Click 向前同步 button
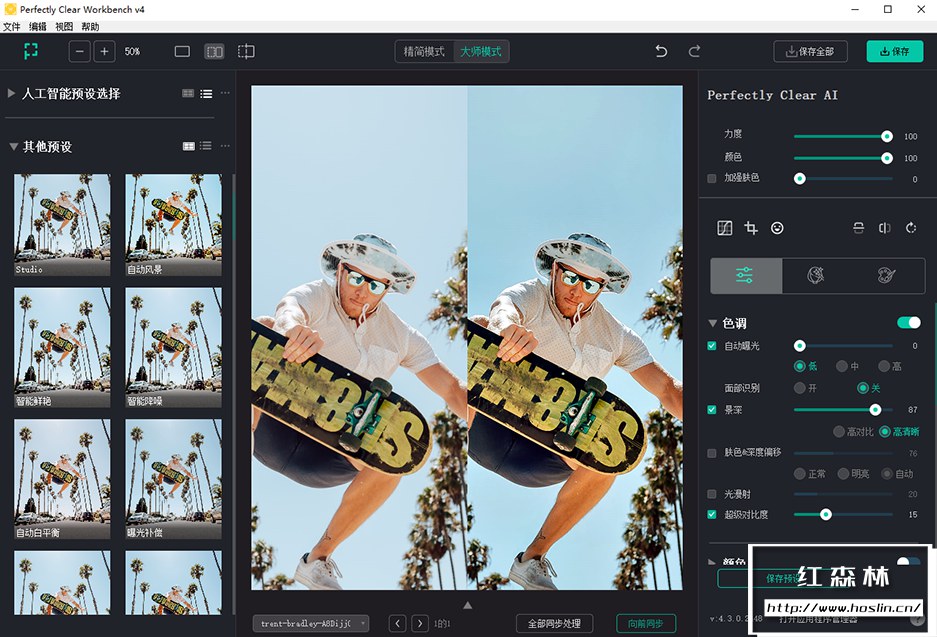 point(645,623)
